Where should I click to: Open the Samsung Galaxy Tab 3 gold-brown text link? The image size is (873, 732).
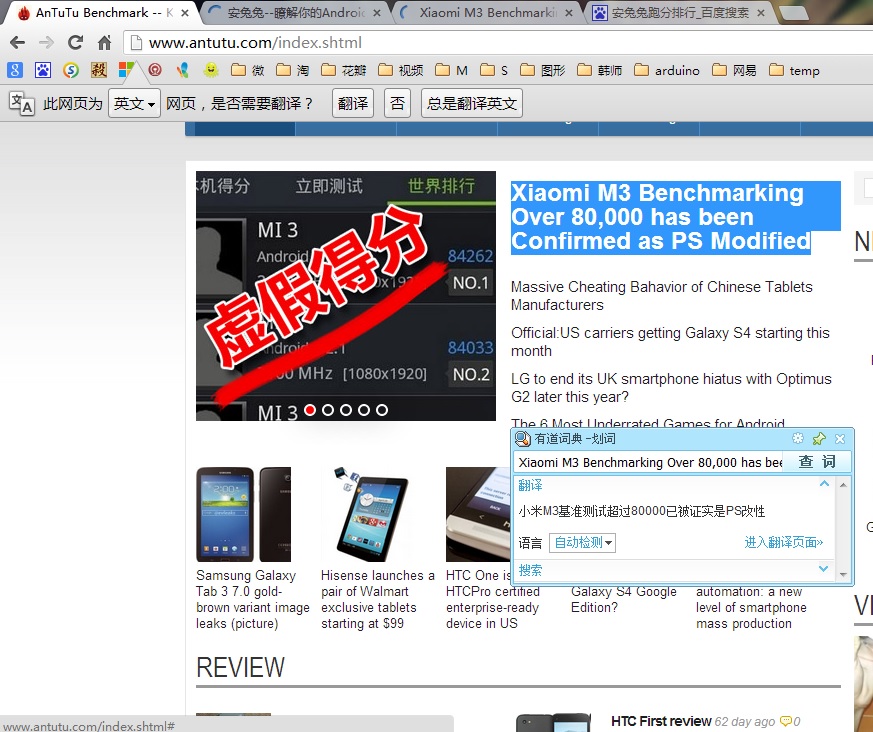coord(253,600)
